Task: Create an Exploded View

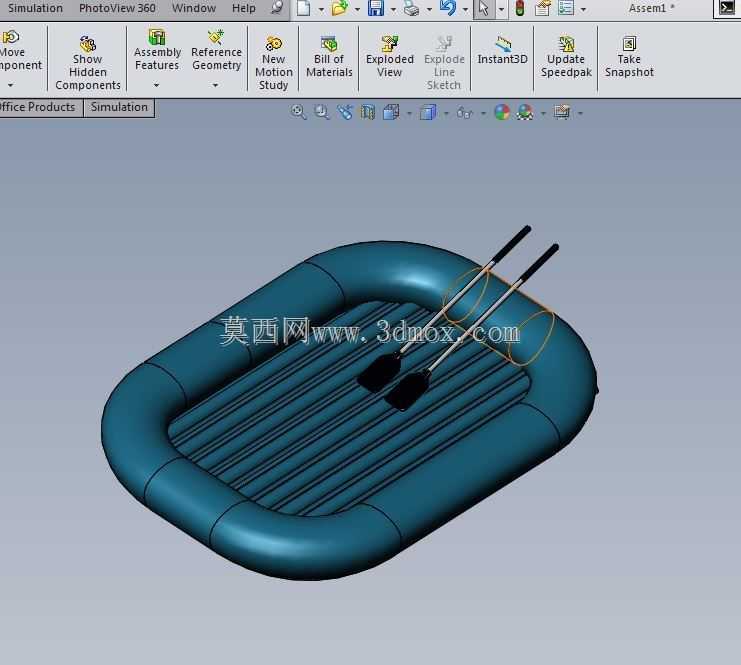Action: point(389,57)
